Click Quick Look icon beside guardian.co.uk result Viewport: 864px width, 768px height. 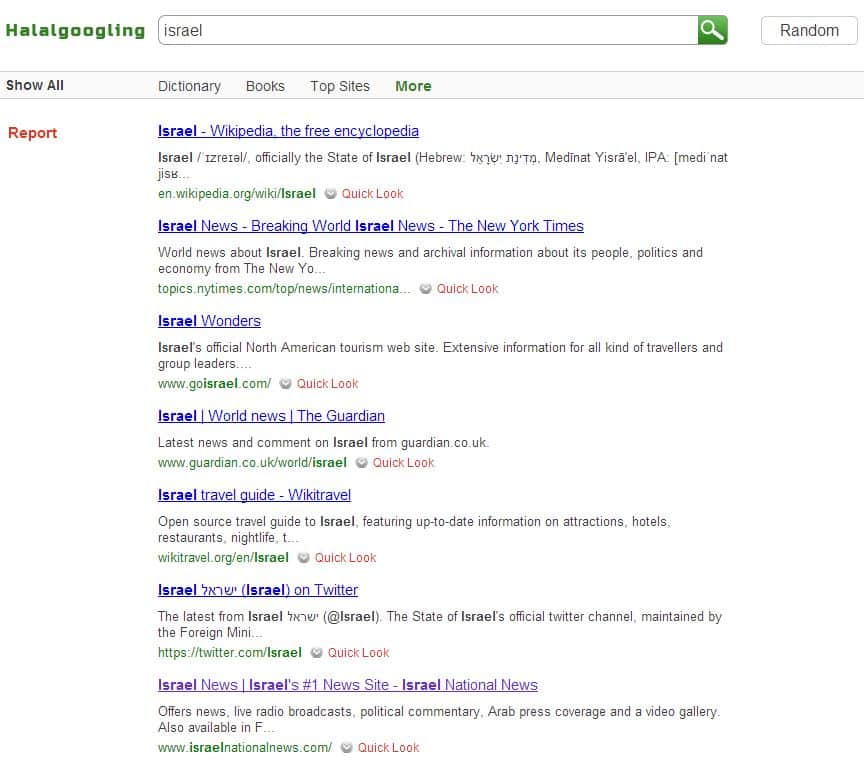[x=361, y=463]
